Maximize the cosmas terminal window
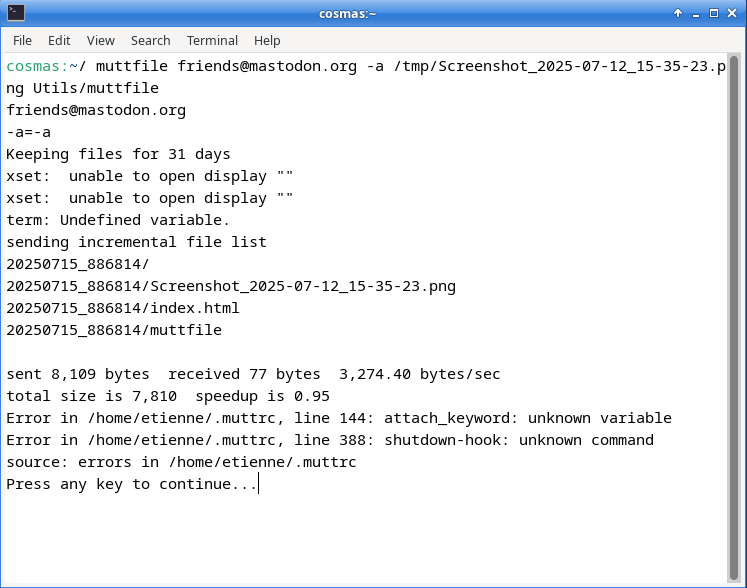The image size is (747, 588). [x=714, y=13]
